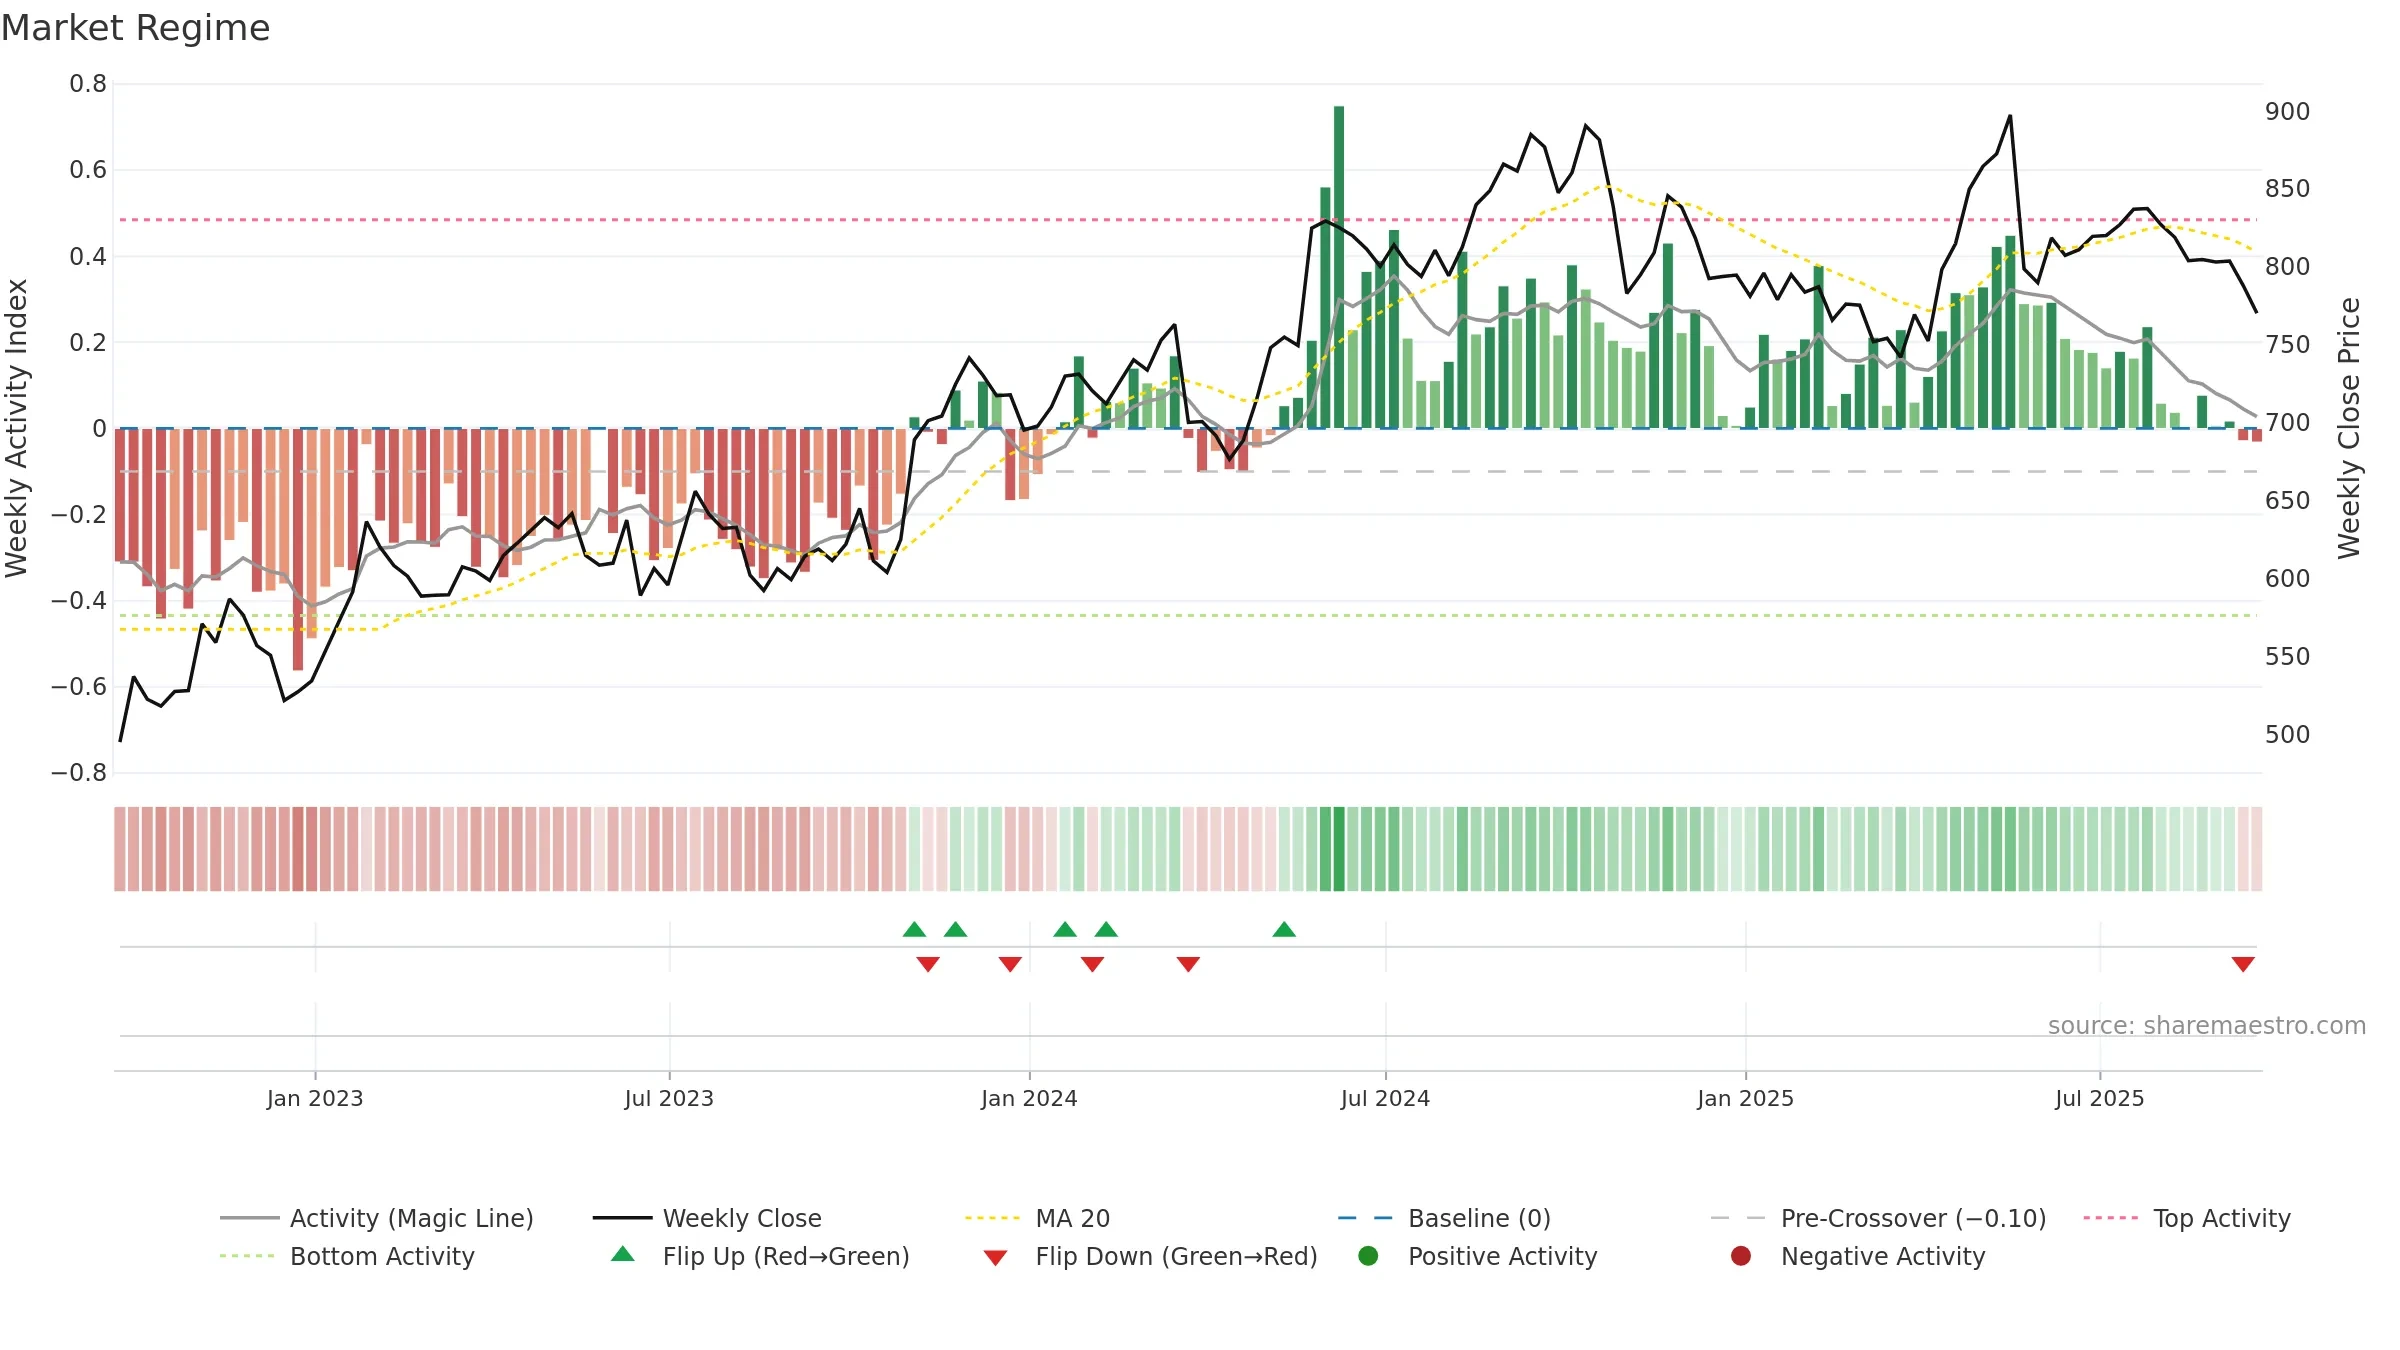Click the red Flip Down legend triangle

pos(995,1258)
